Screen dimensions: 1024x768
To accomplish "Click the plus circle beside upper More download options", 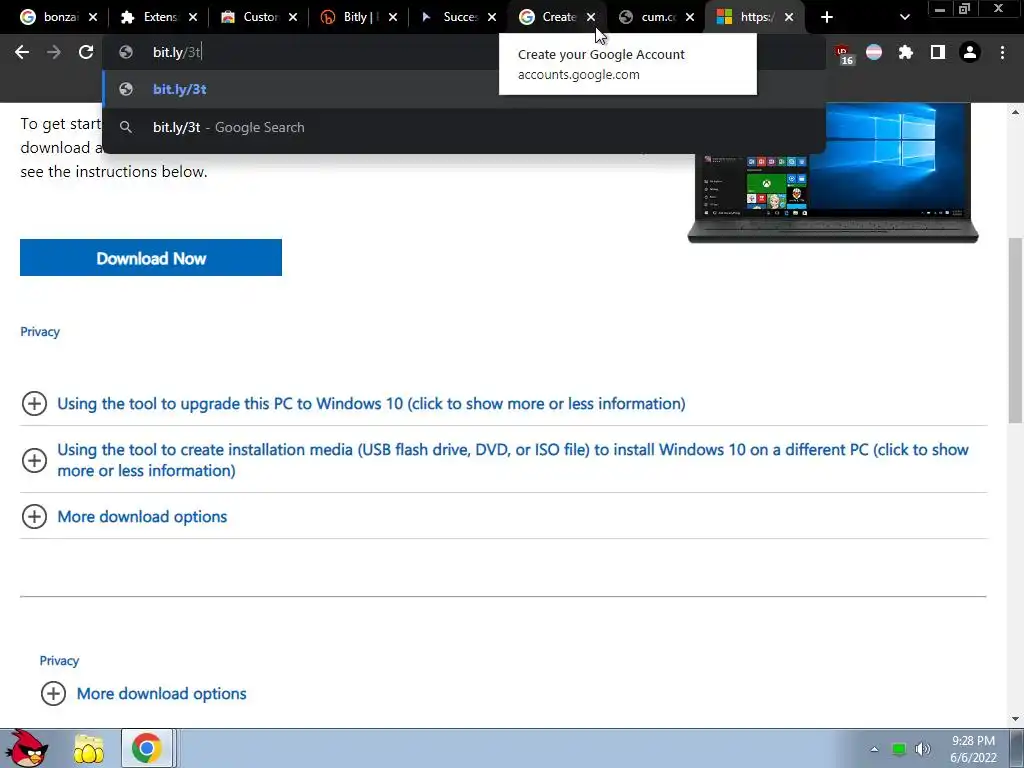I will coord(34,517).
